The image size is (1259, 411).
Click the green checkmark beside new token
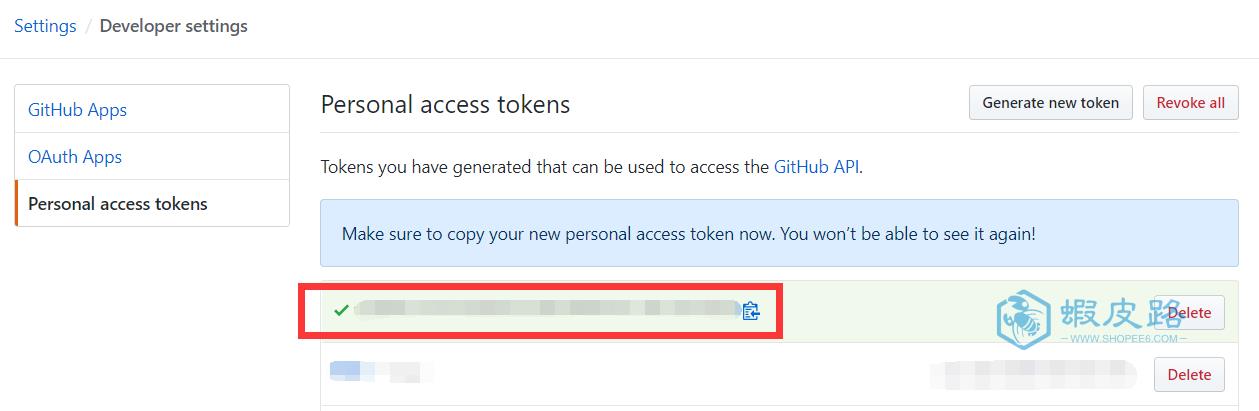[341, 310]
